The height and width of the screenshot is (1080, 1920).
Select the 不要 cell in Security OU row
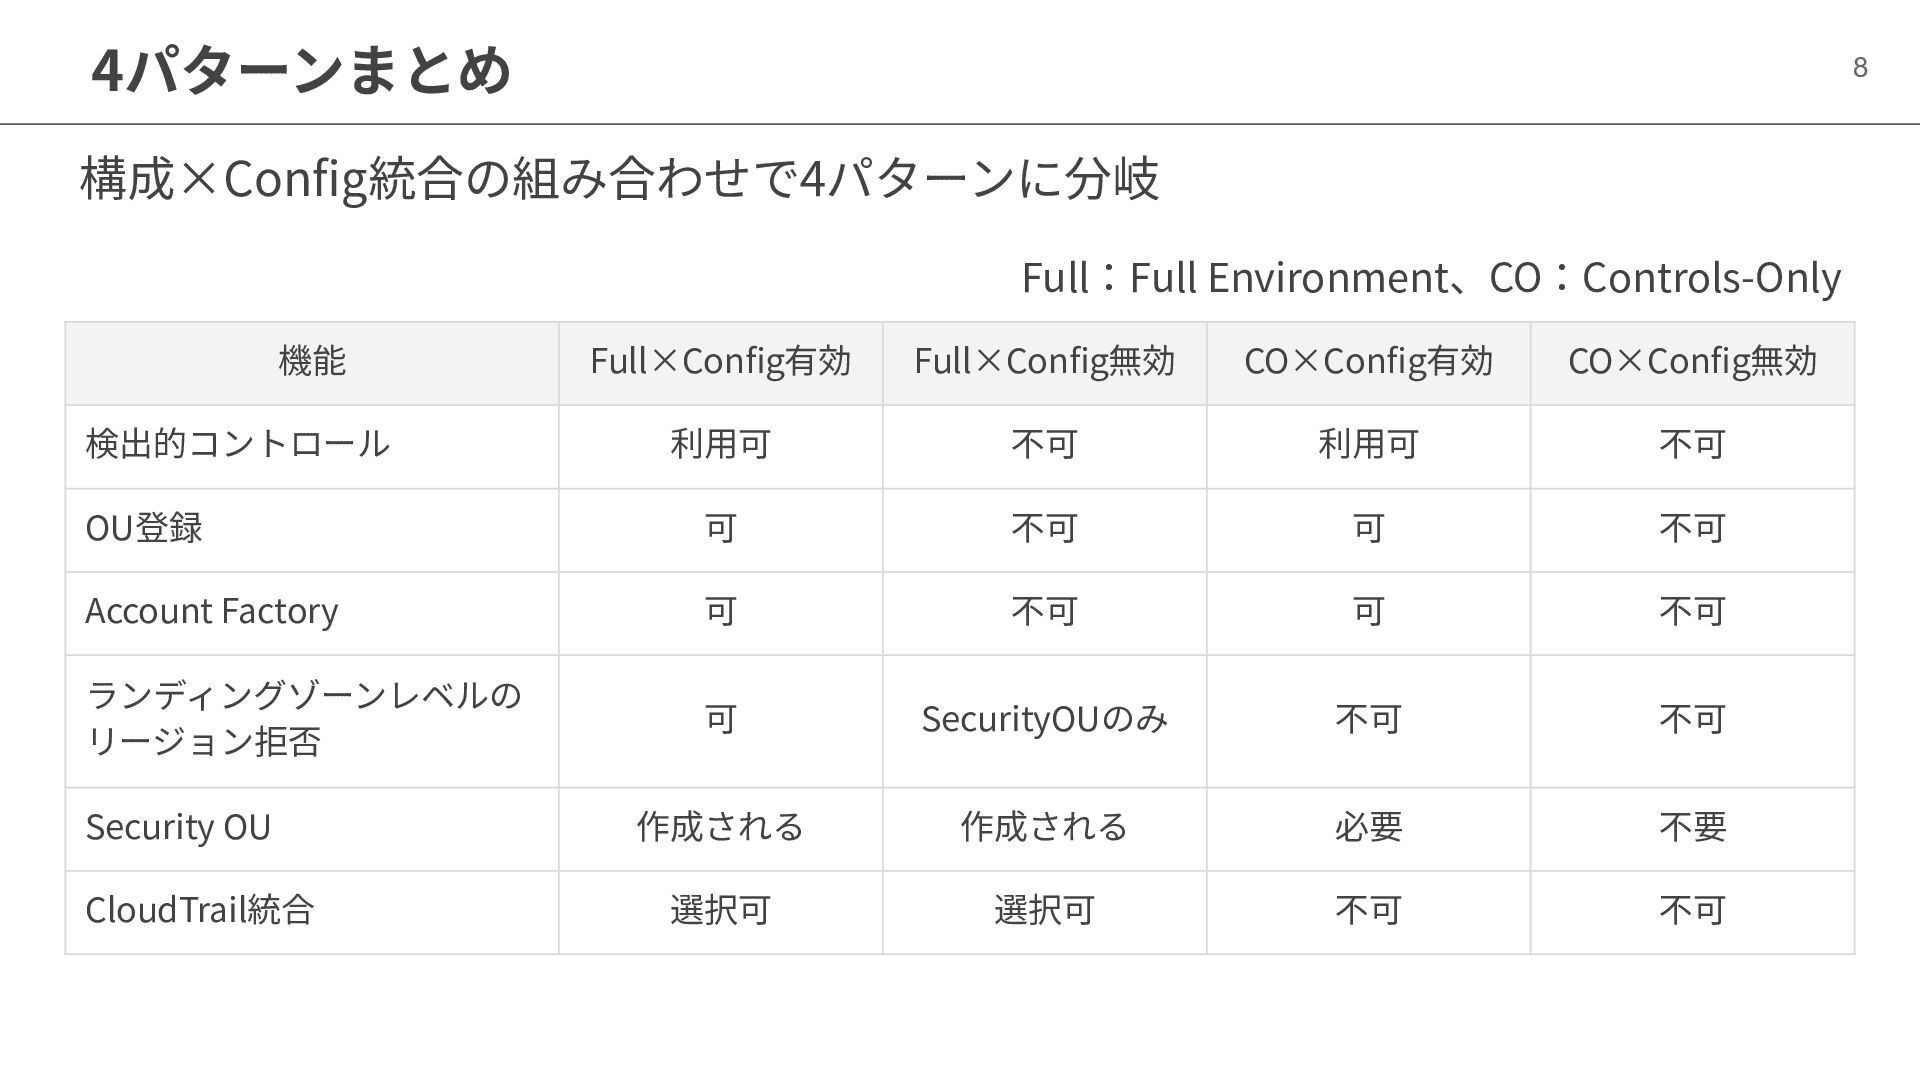pyautogui.click(x=1692, y=828)
